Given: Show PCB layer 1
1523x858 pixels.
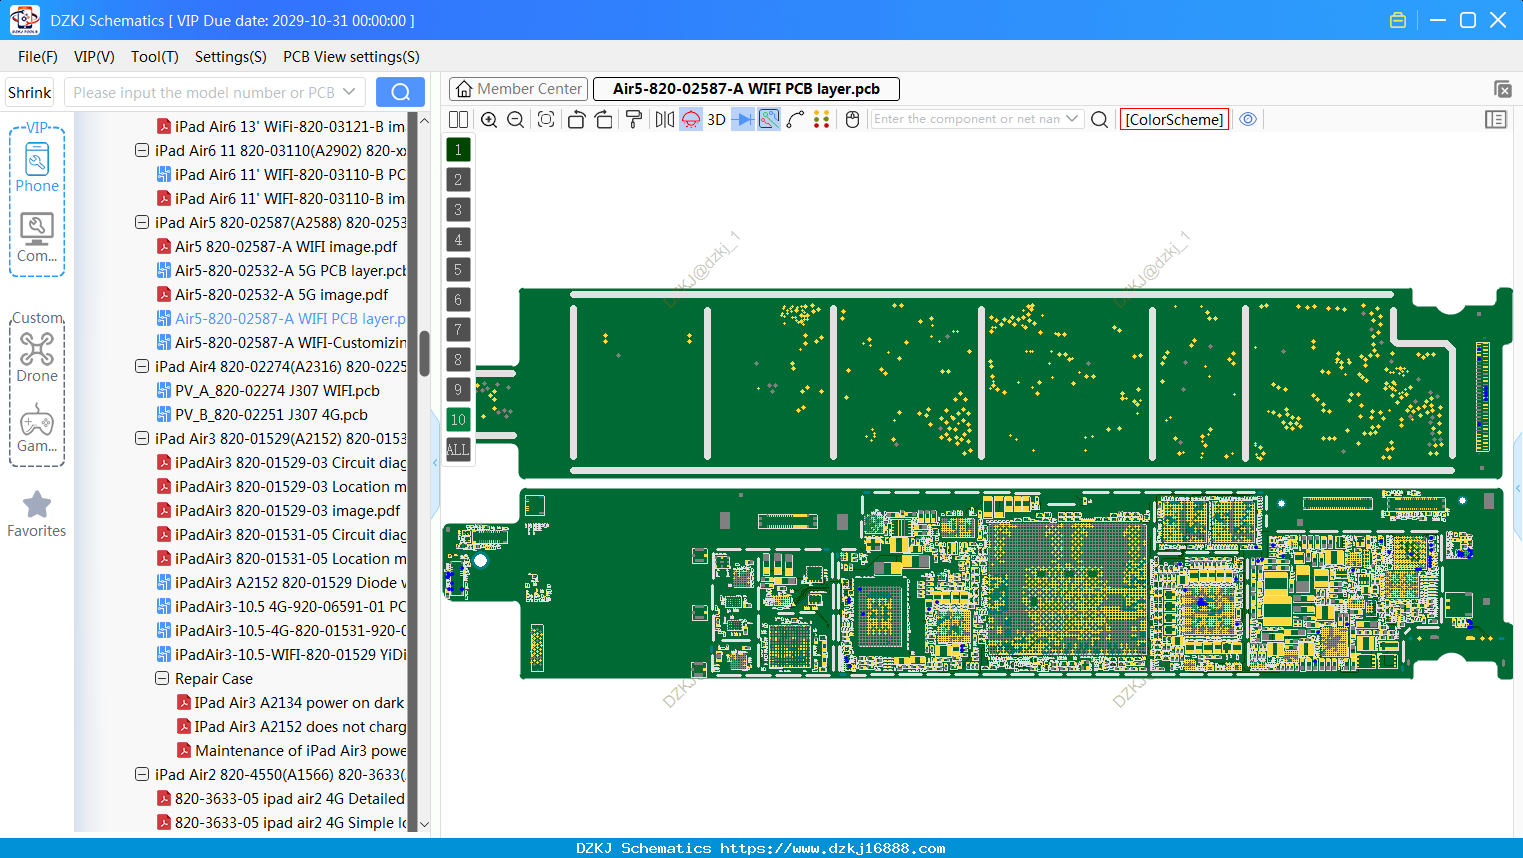Looking at the screenshot, I should click(x=458, y=150).
